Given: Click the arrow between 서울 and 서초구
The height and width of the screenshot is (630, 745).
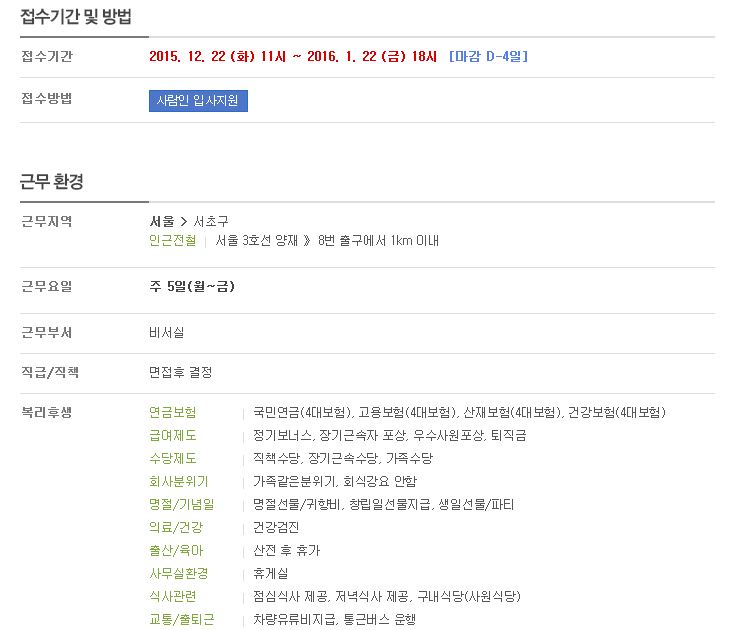Looking at the screenshot, I should click(183, 221).
